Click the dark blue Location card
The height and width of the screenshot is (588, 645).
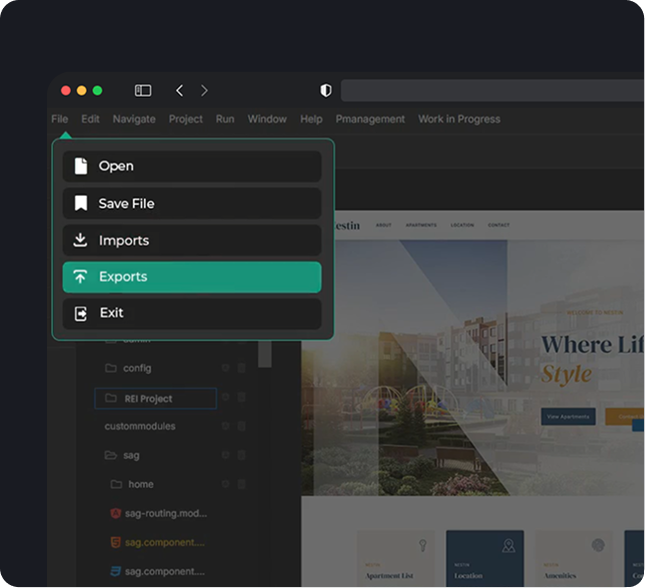(x=485, y=558)
